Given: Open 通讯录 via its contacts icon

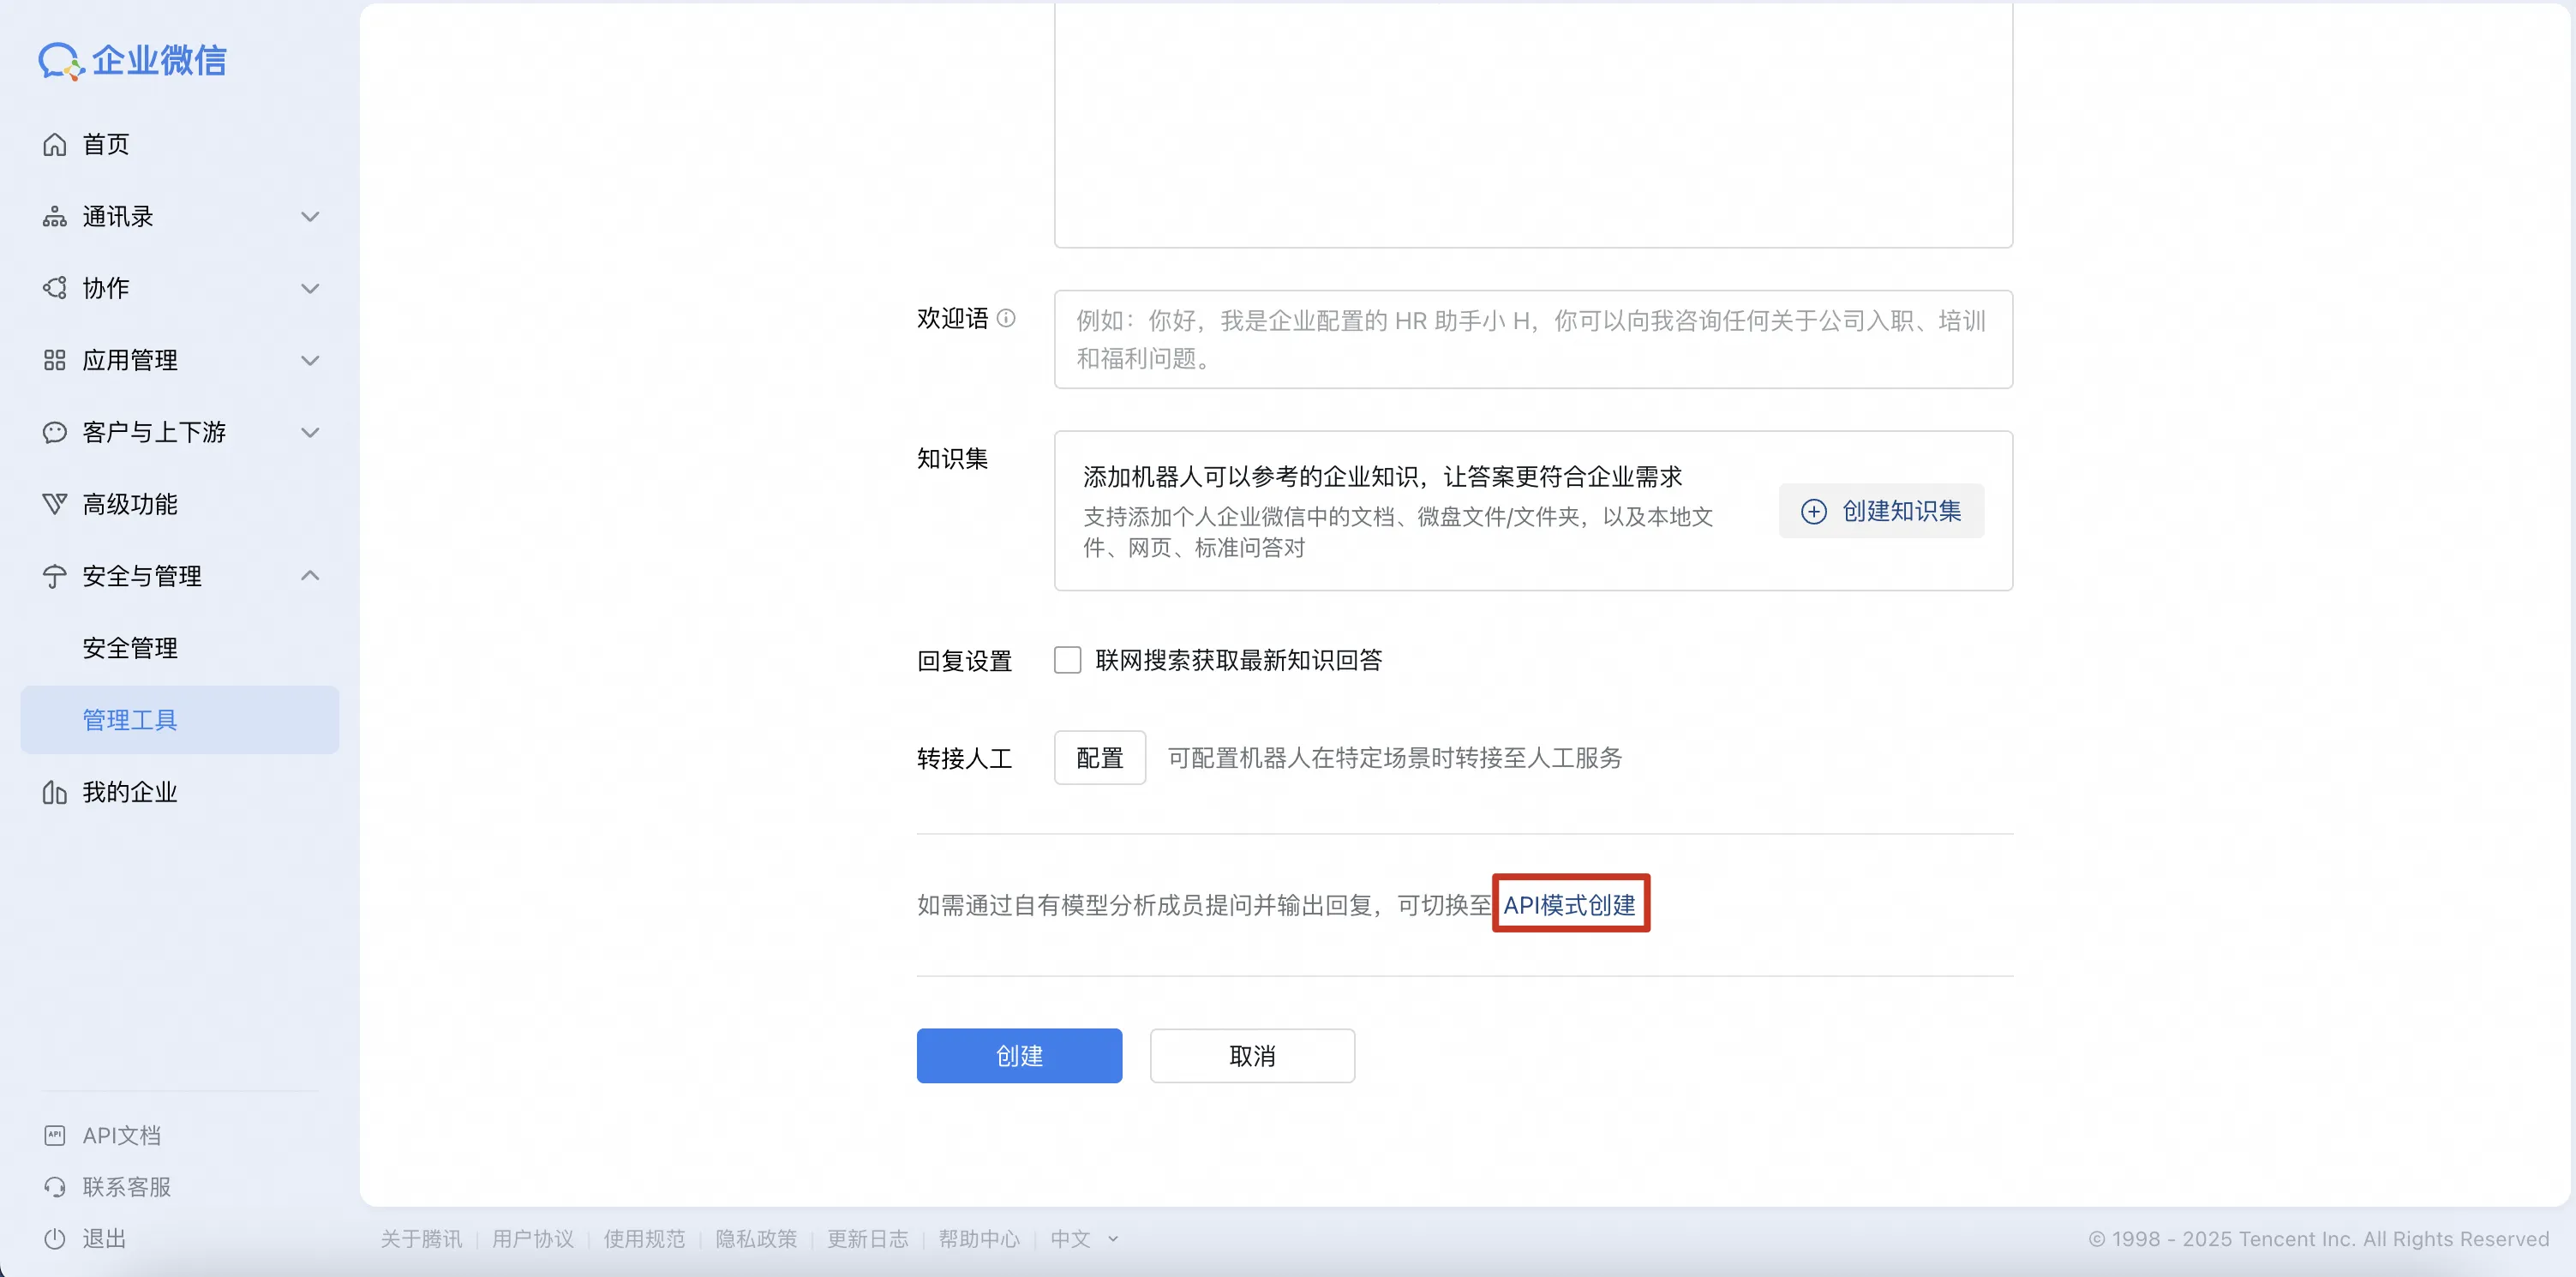Looking at the screenshot, I should (x=55, y=216).
